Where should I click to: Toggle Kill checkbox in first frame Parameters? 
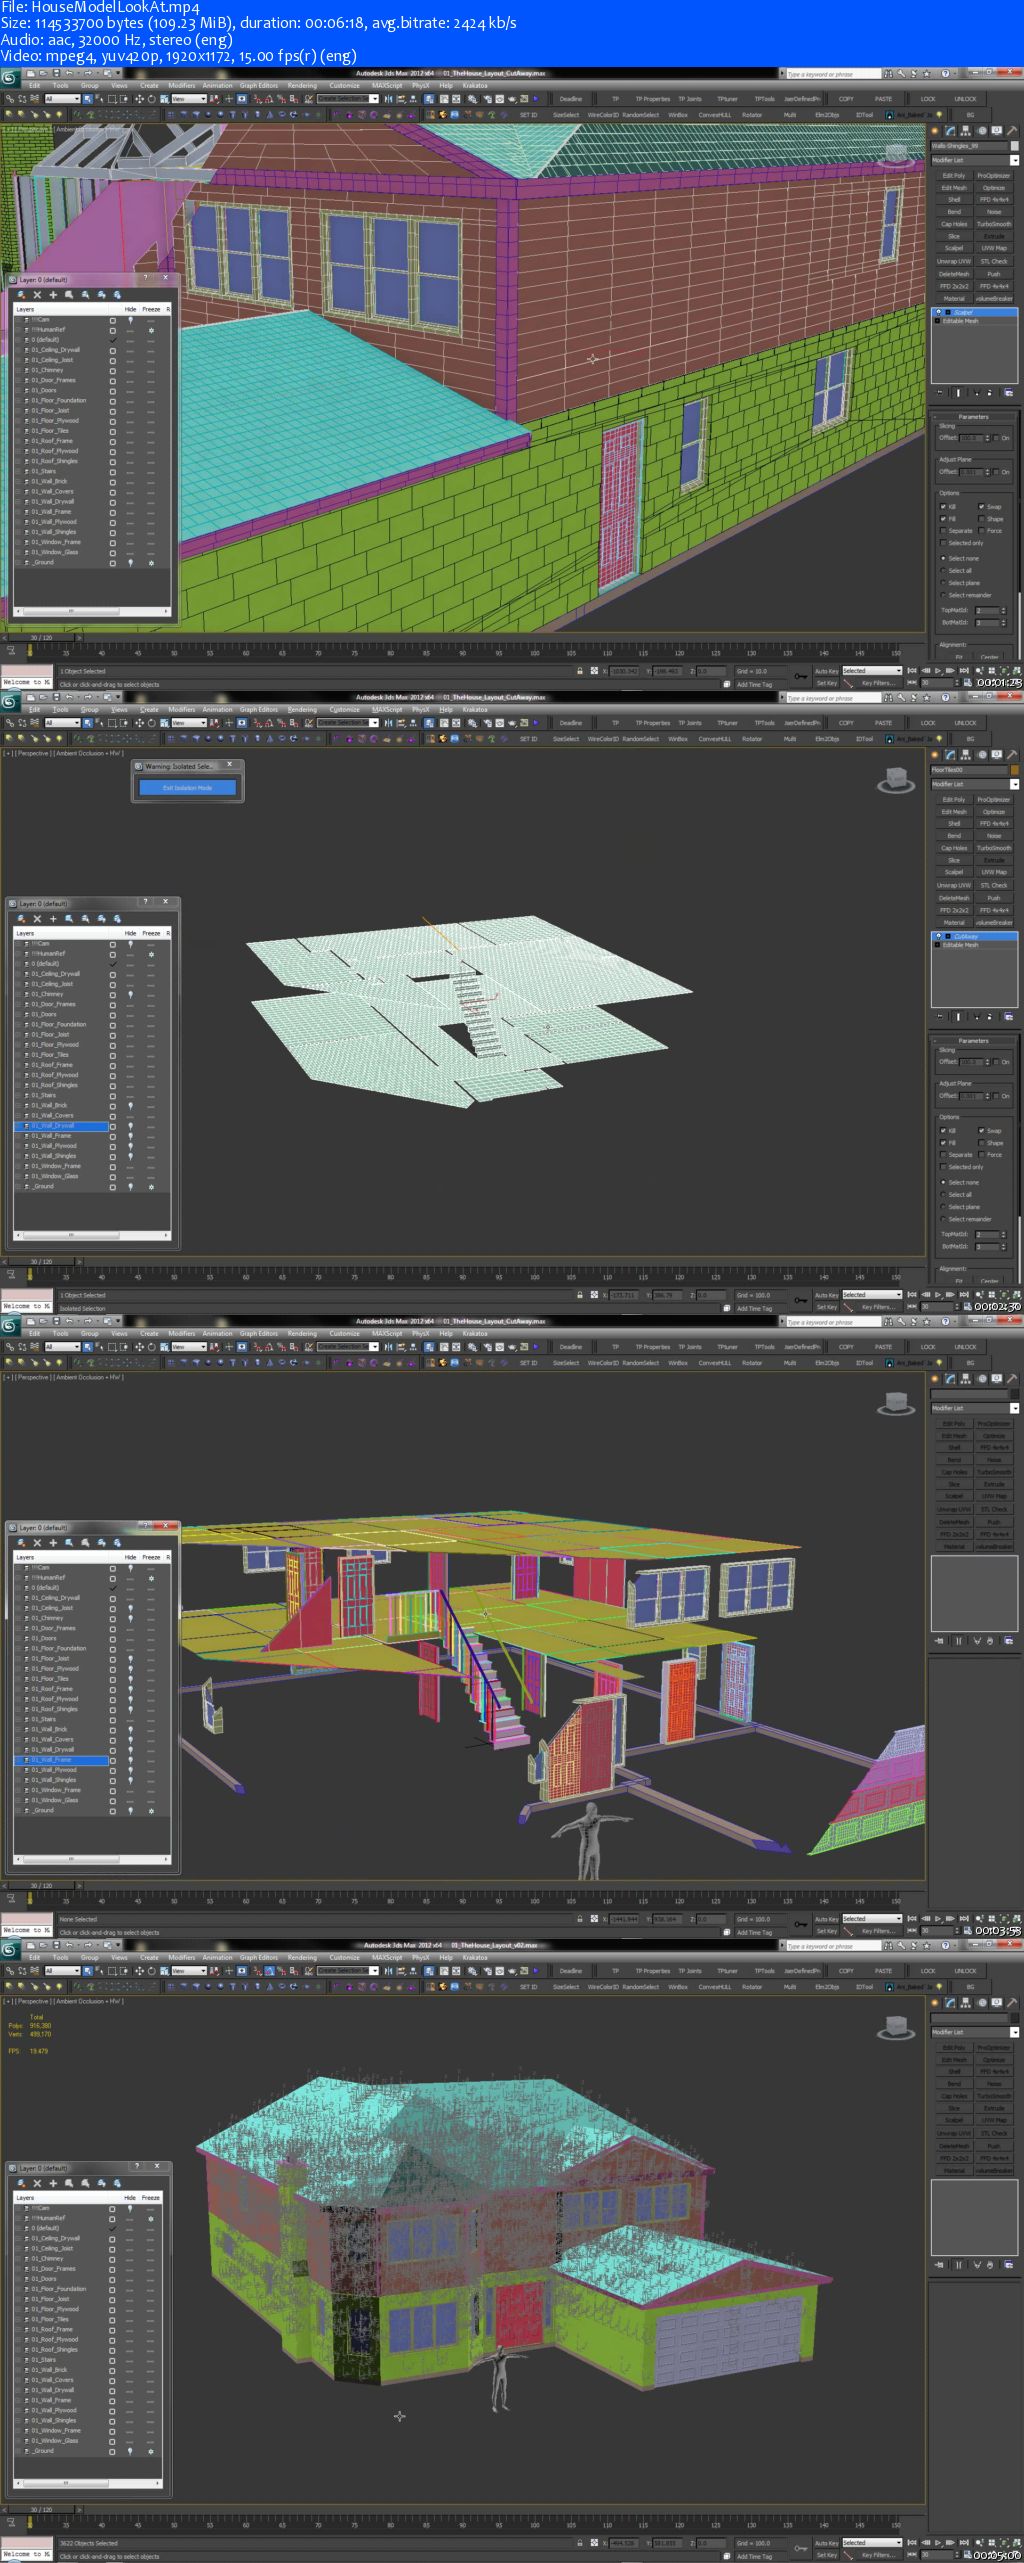(943, 506)
